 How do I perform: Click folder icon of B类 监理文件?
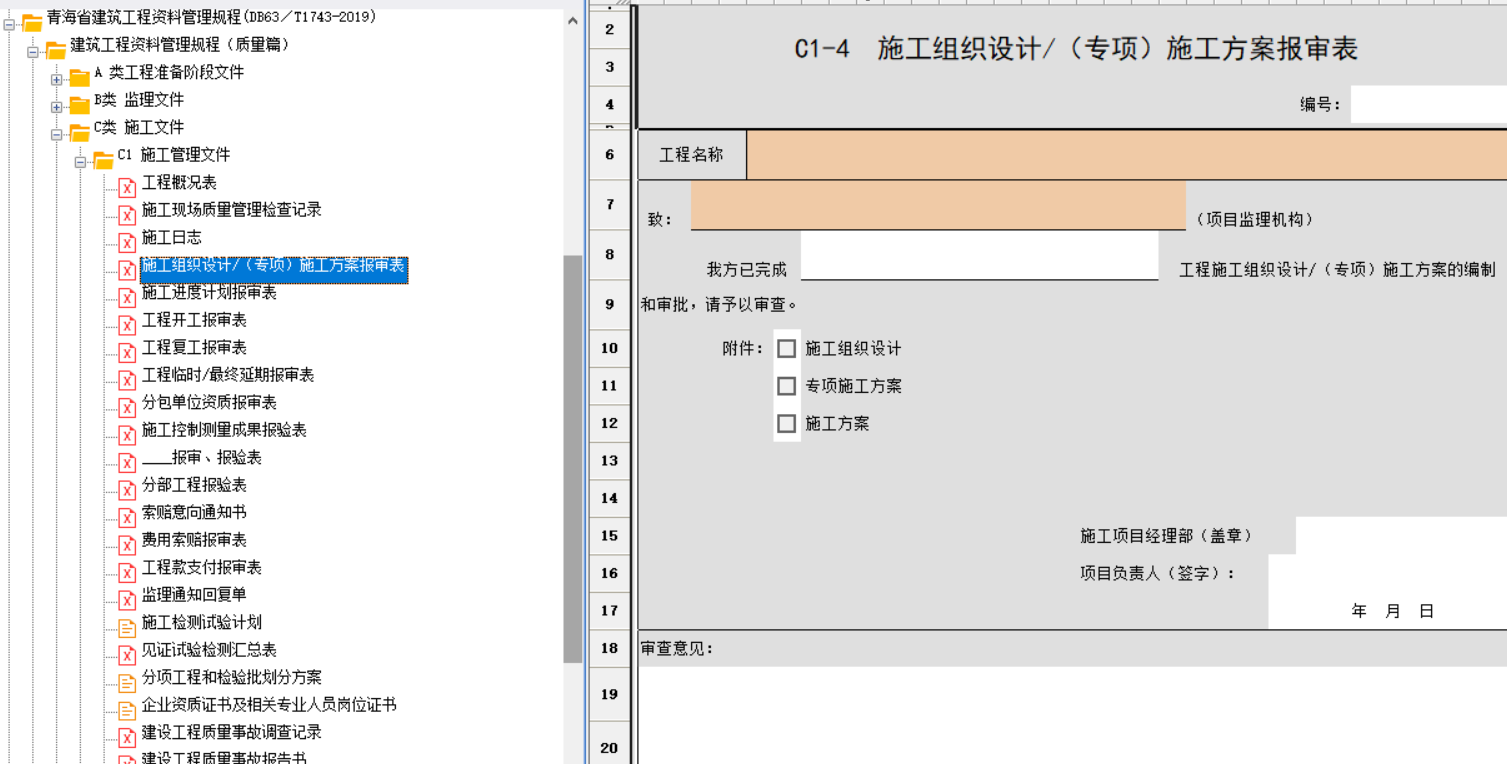point(80,104)
